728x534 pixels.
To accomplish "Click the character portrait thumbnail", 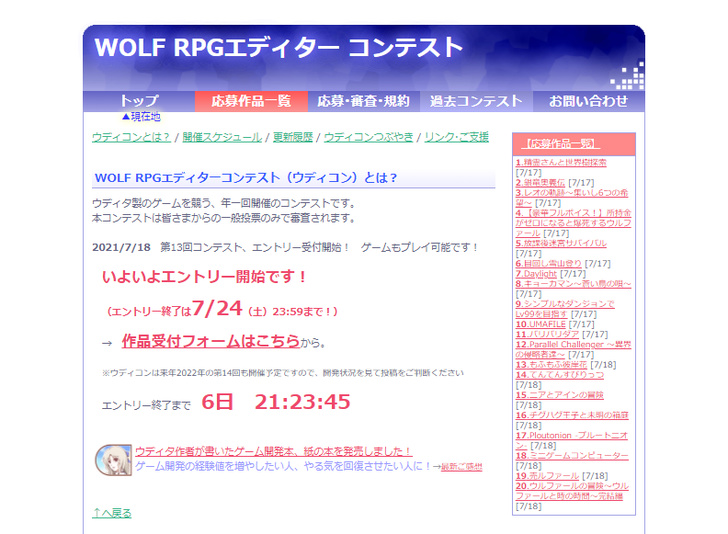I will coord(113,460).
